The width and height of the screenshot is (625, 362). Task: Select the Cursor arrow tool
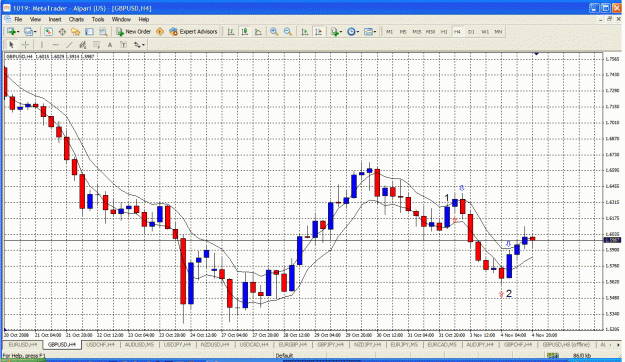[11, 45]
